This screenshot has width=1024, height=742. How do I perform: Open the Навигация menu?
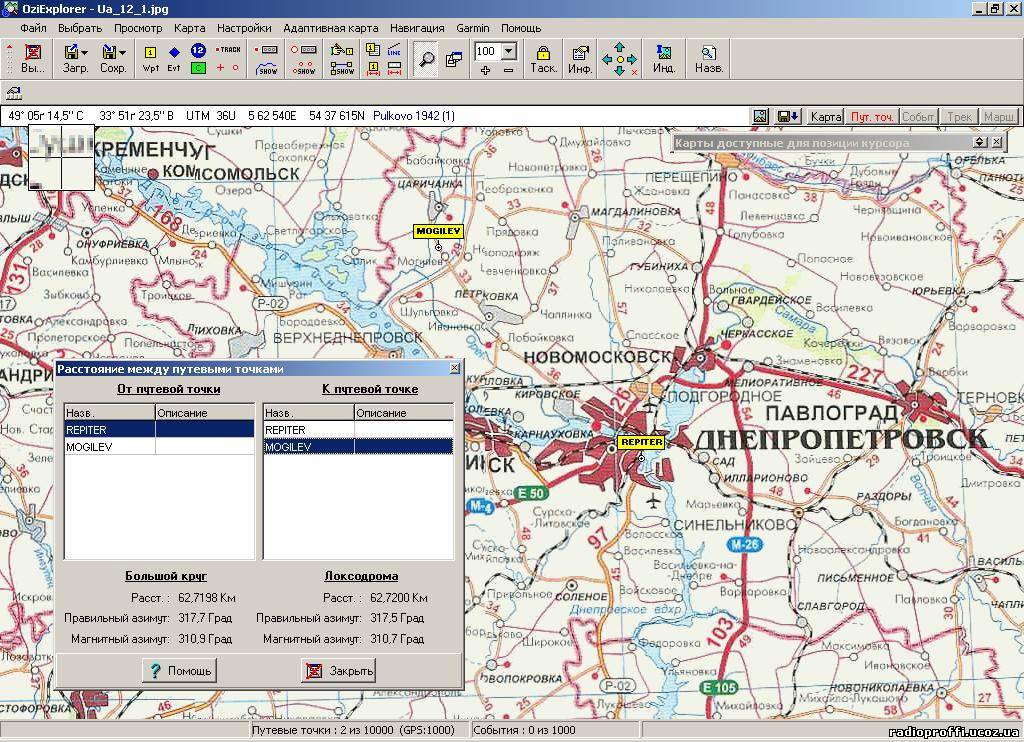417,28
